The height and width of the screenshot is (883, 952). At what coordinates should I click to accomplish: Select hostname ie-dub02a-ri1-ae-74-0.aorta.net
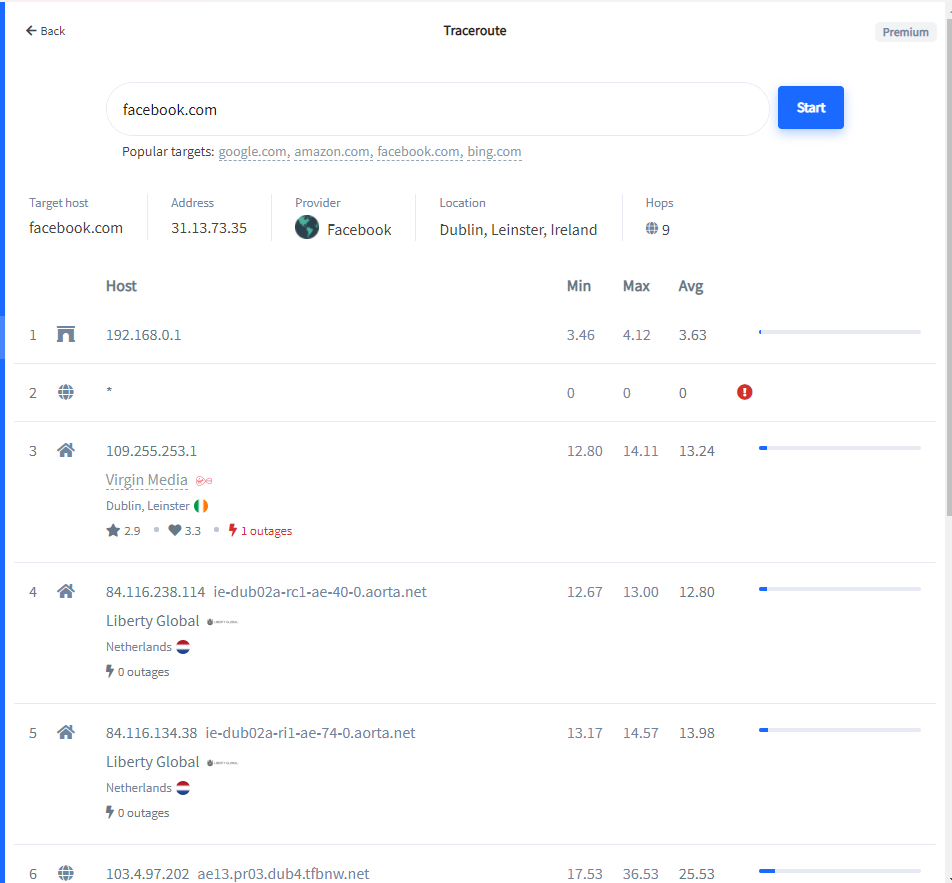pos(310,733)
